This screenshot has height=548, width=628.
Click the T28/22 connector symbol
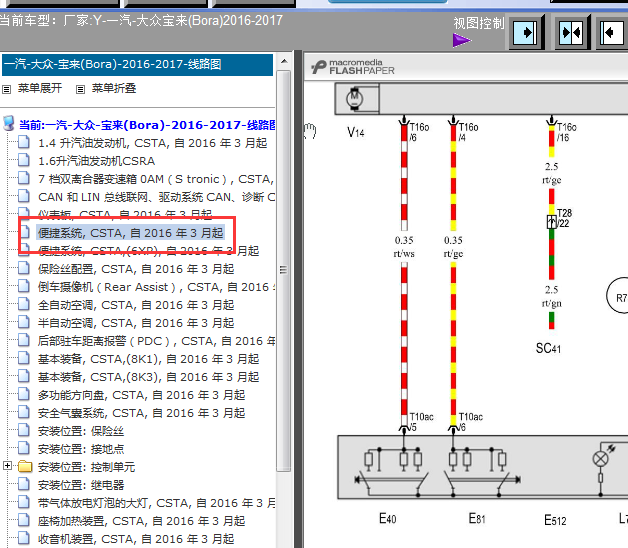click(552, 222)
